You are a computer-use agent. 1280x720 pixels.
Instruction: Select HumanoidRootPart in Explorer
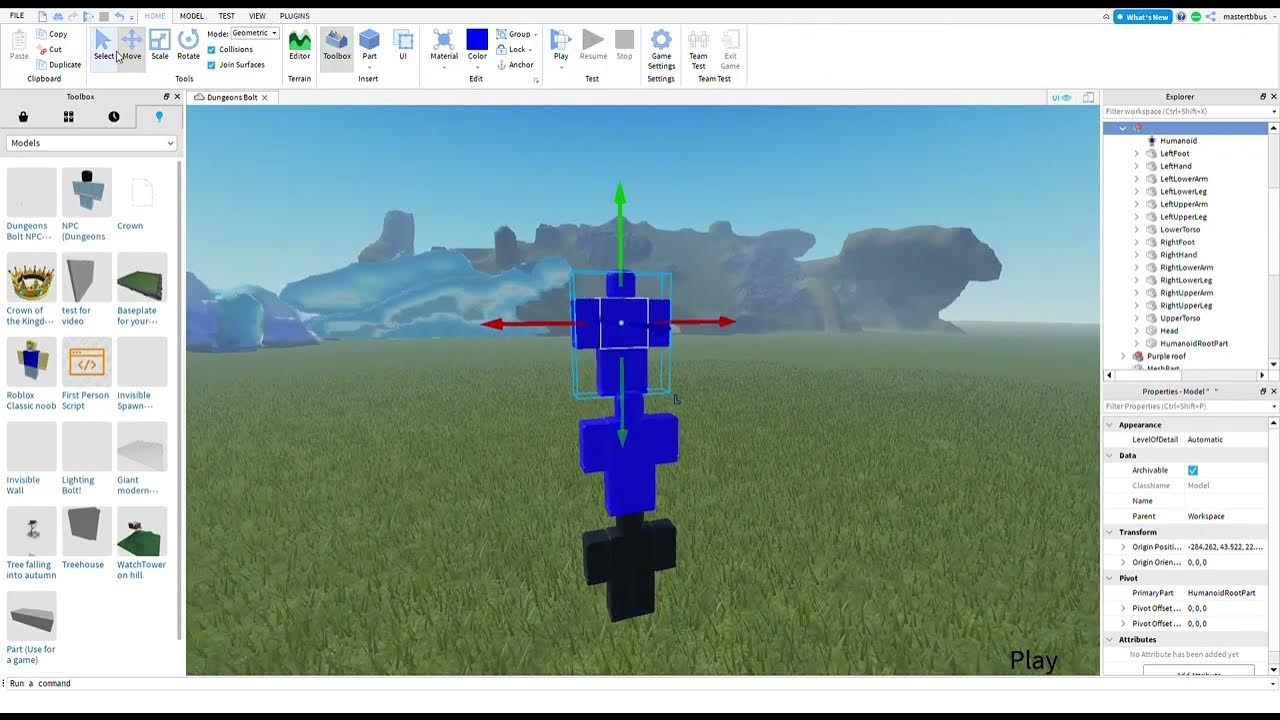click(1194, 343)
